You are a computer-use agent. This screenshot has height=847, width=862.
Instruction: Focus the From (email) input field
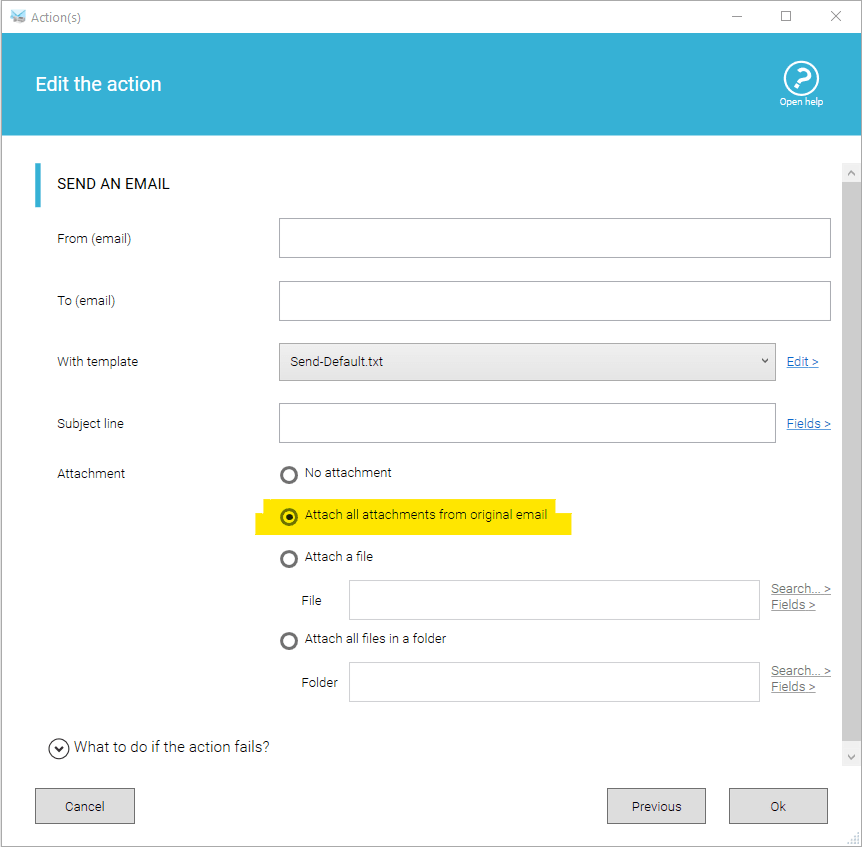[x=554, y=238]
